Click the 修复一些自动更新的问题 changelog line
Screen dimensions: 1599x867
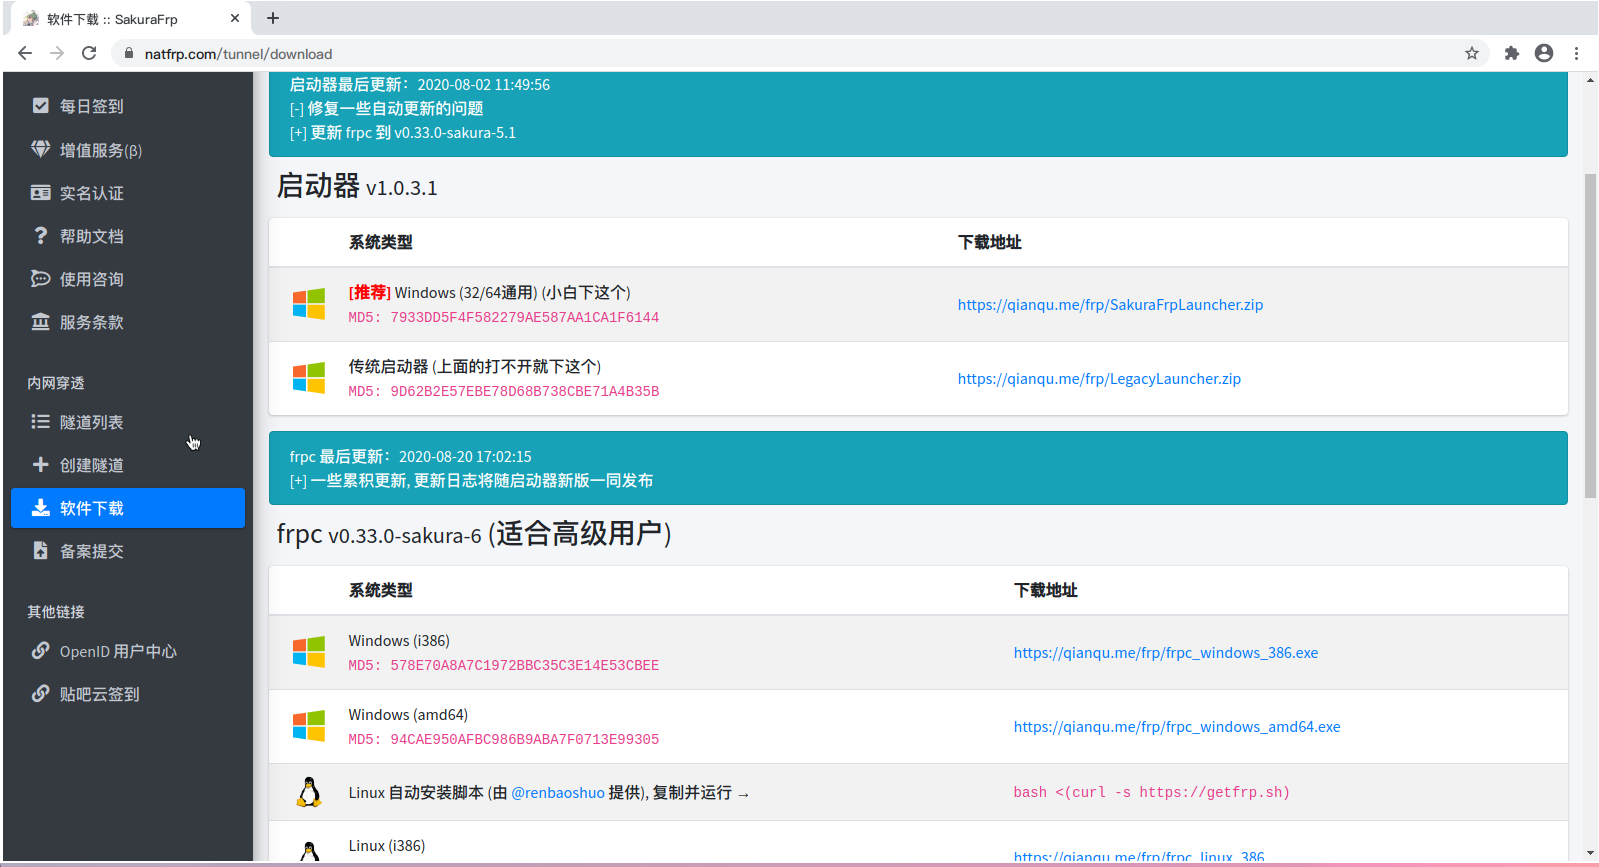point(387,108)
